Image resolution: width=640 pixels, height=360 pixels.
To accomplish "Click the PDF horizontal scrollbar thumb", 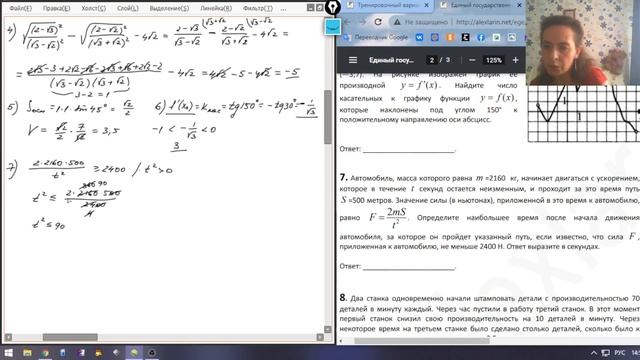I will (x=422, y=340).
